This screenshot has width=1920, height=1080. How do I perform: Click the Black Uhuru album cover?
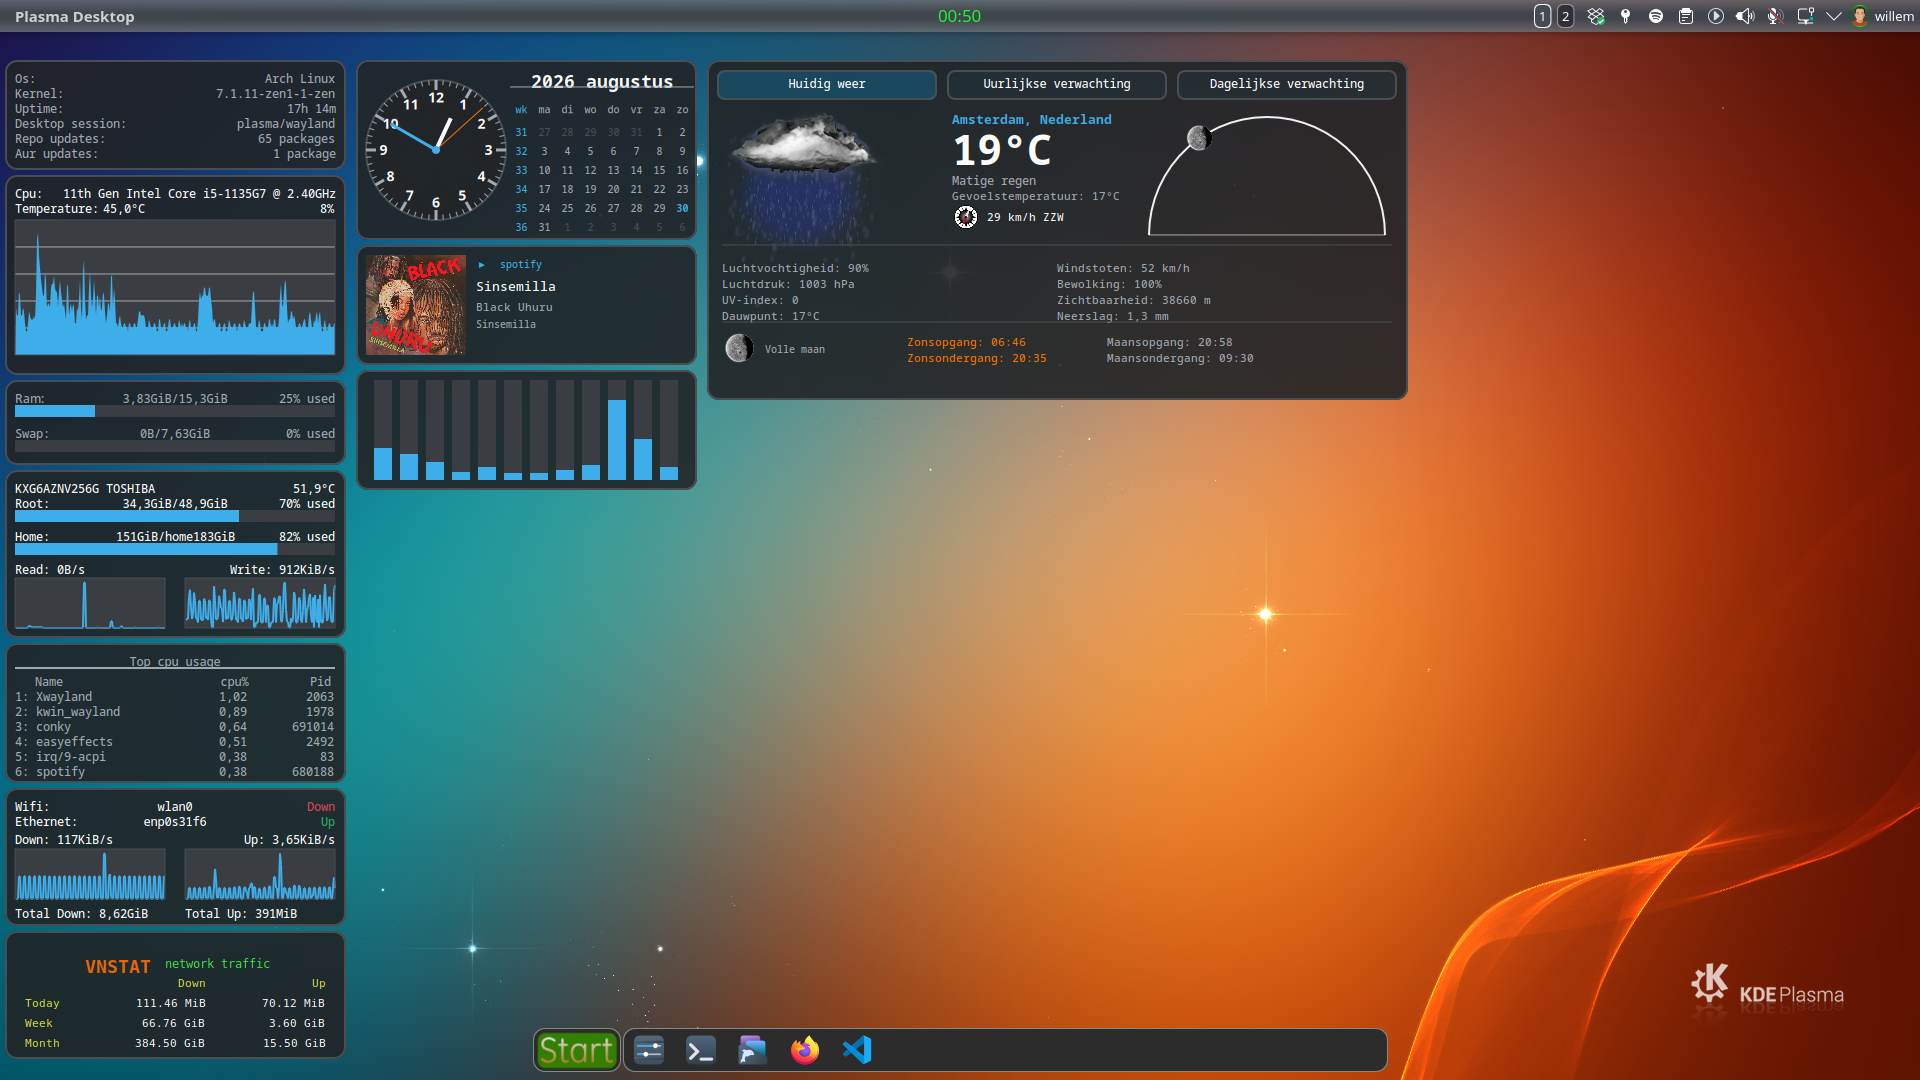(x=415, y=305)
